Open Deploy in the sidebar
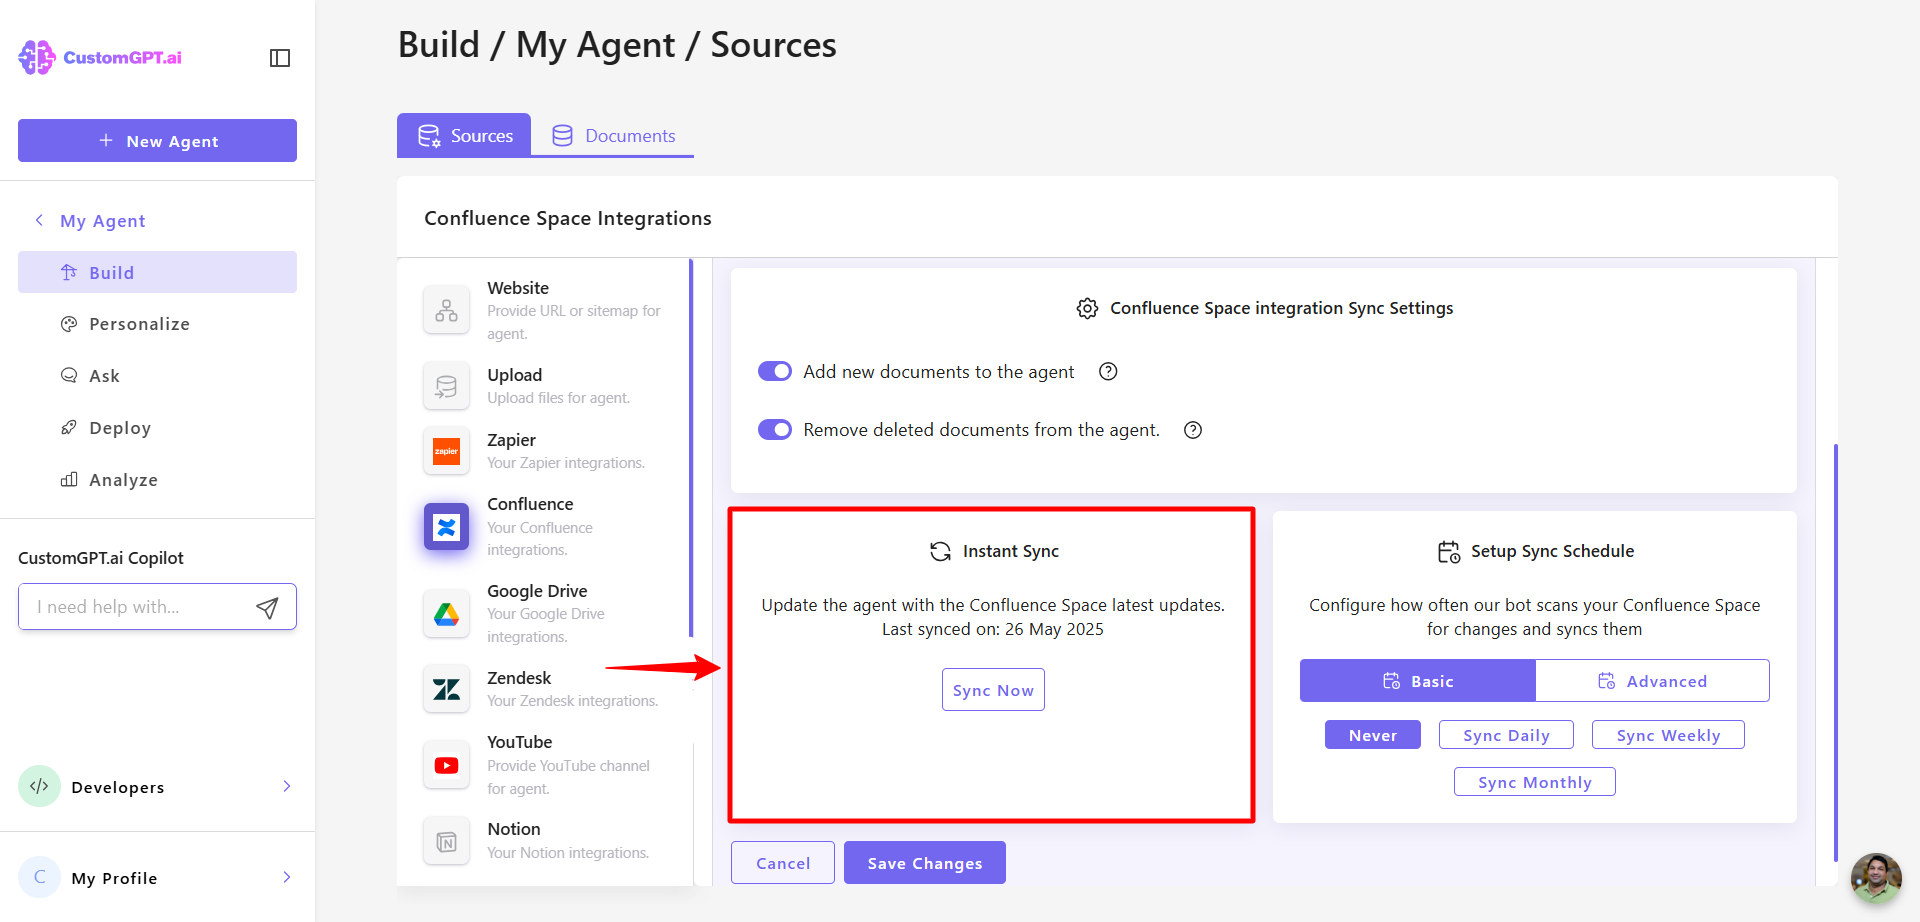The height and width of the screenshot is (922, 1920). (x=157, y=428)
